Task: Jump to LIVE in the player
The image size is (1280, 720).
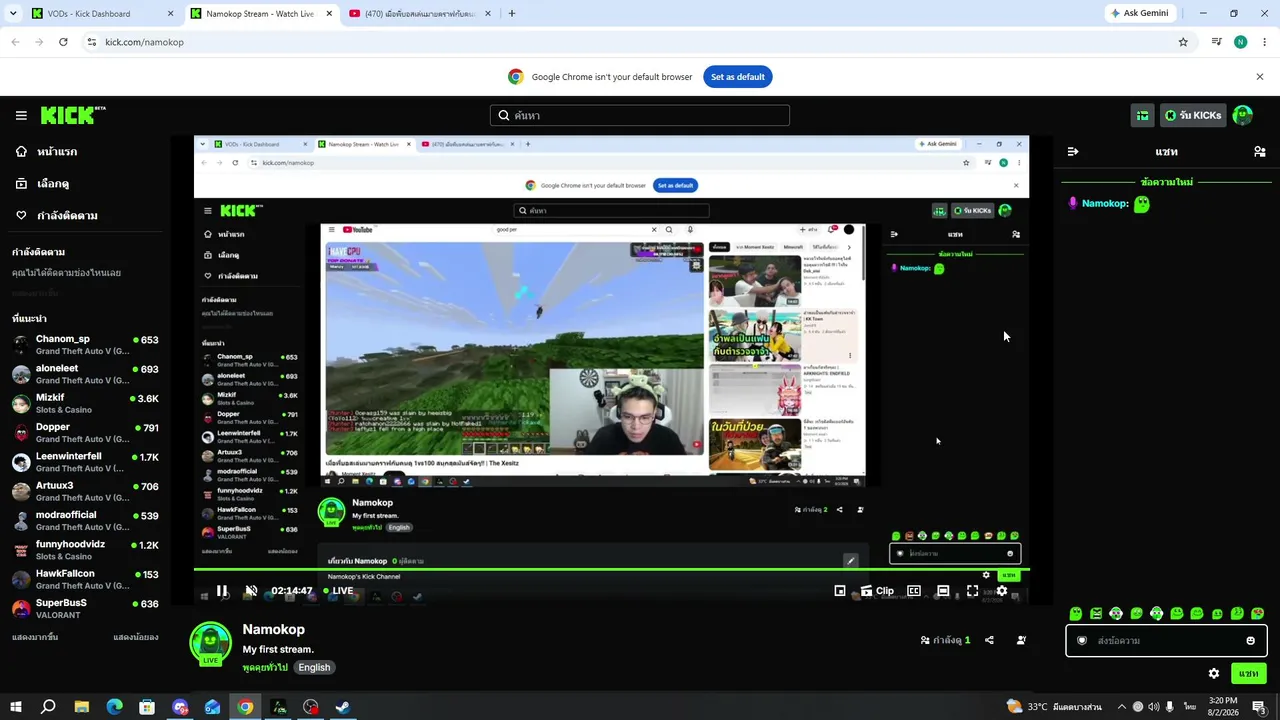Action: point(337,591)
